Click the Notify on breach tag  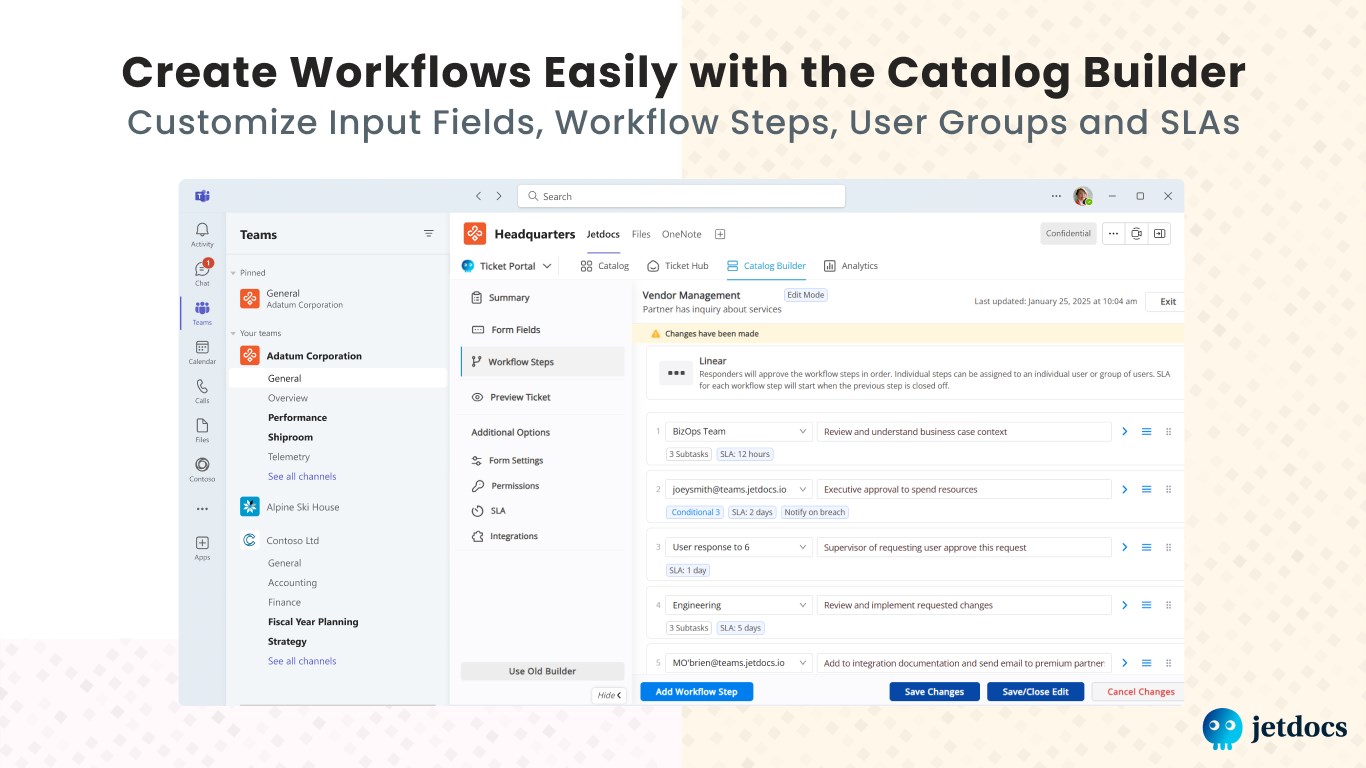(x=815, y=512)
